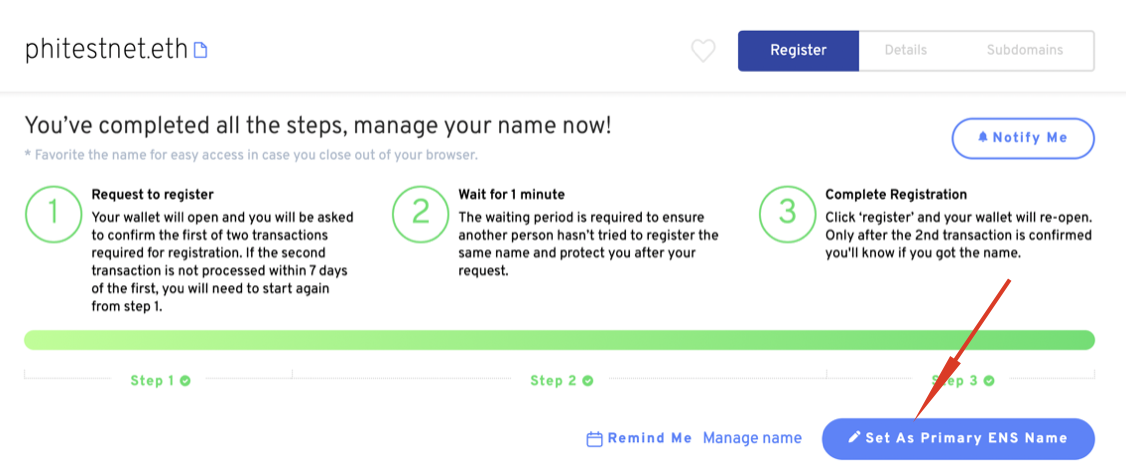The image size is (1126, 476).
Task: Switch to the Register tab
Action: pos(799,50)
